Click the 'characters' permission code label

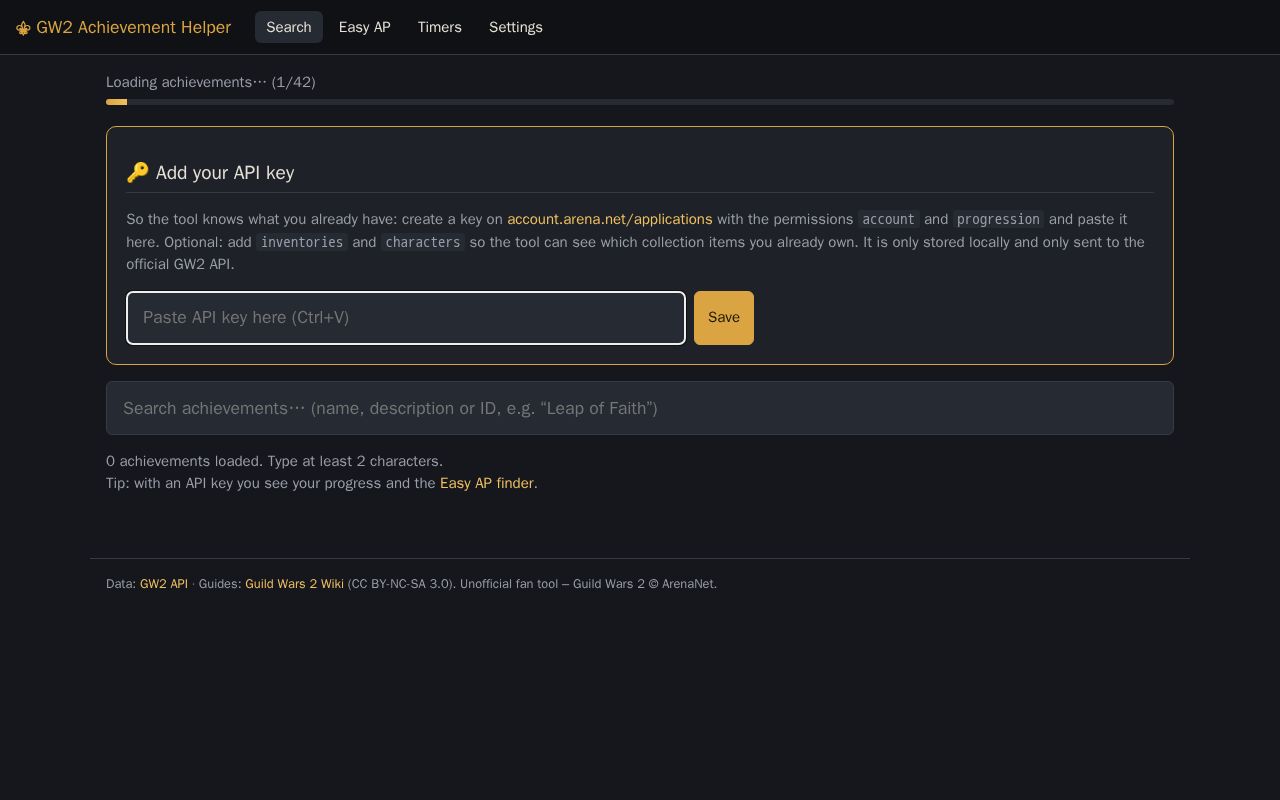pyautogui.click(x=423, y=242)
